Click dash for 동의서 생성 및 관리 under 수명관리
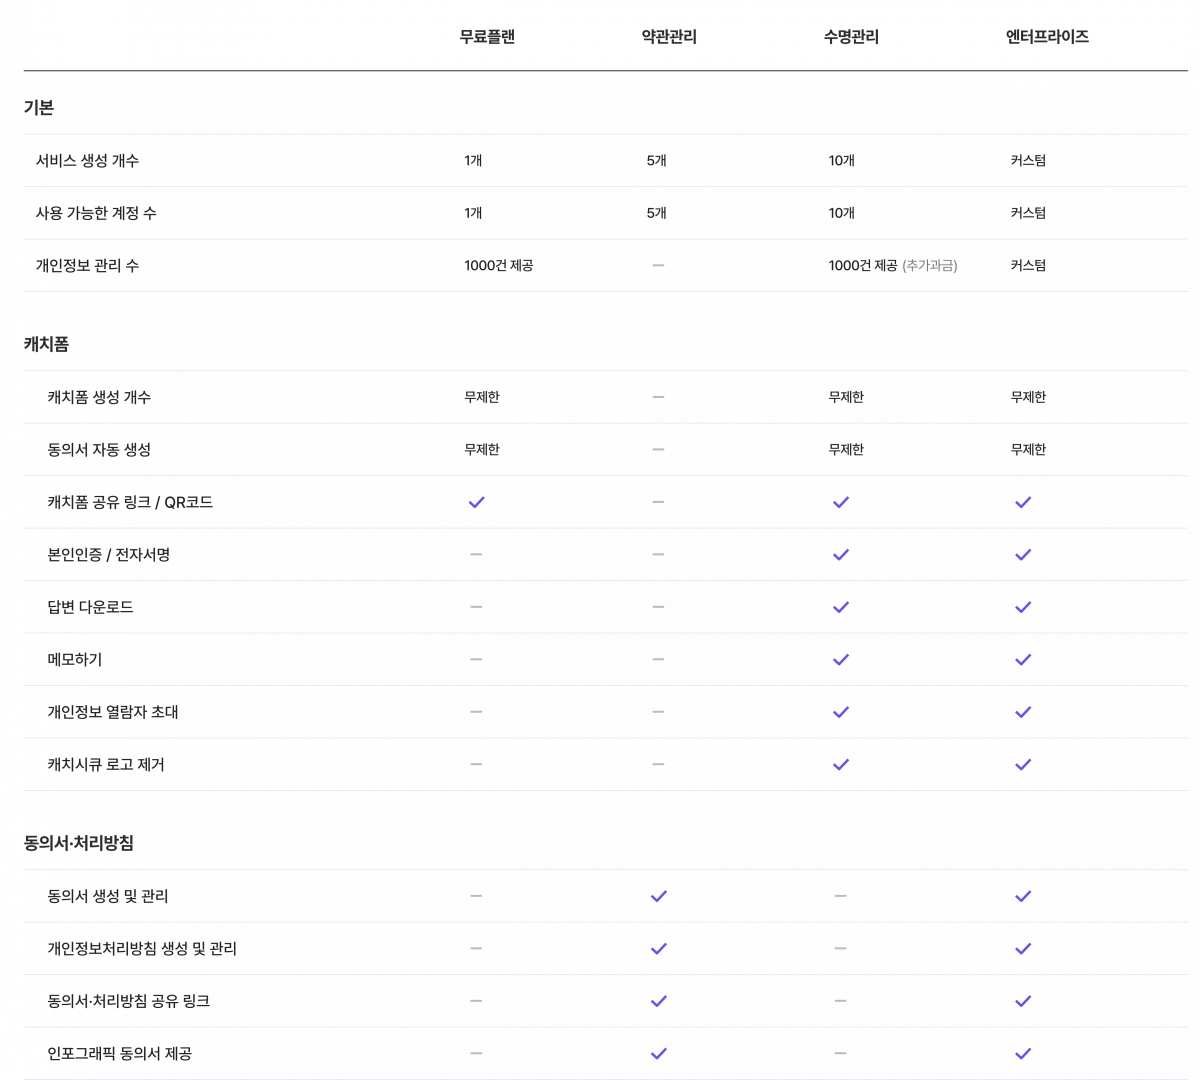Screen dimensions: 1200x1080 pos(840,896)
